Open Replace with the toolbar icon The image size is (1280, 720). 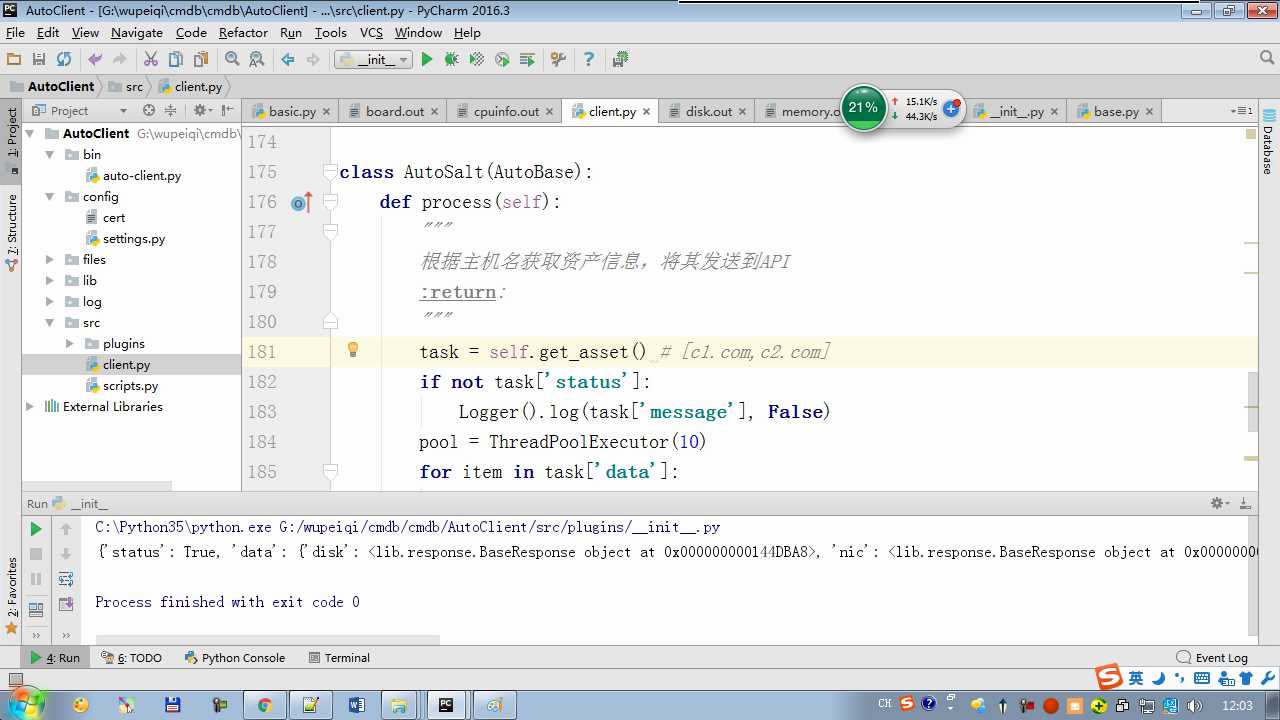coord(257,60)
